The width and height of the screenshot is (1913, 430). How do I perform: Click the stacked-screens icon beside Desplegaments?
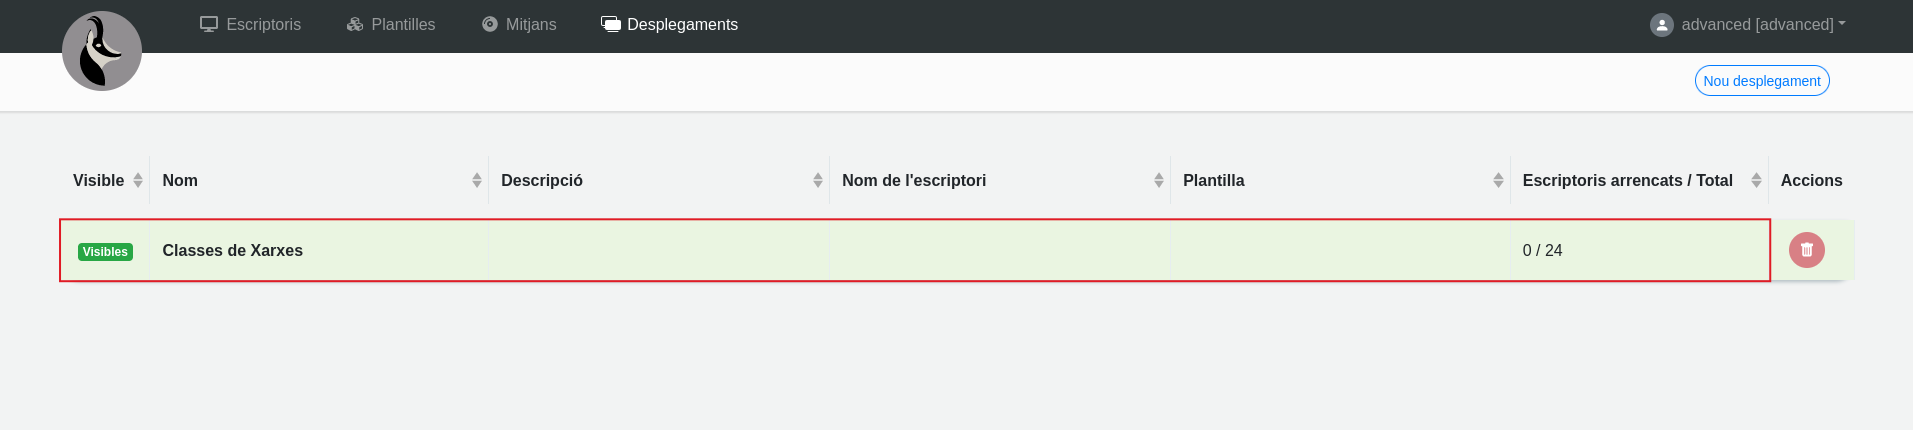tap(611, 24)
